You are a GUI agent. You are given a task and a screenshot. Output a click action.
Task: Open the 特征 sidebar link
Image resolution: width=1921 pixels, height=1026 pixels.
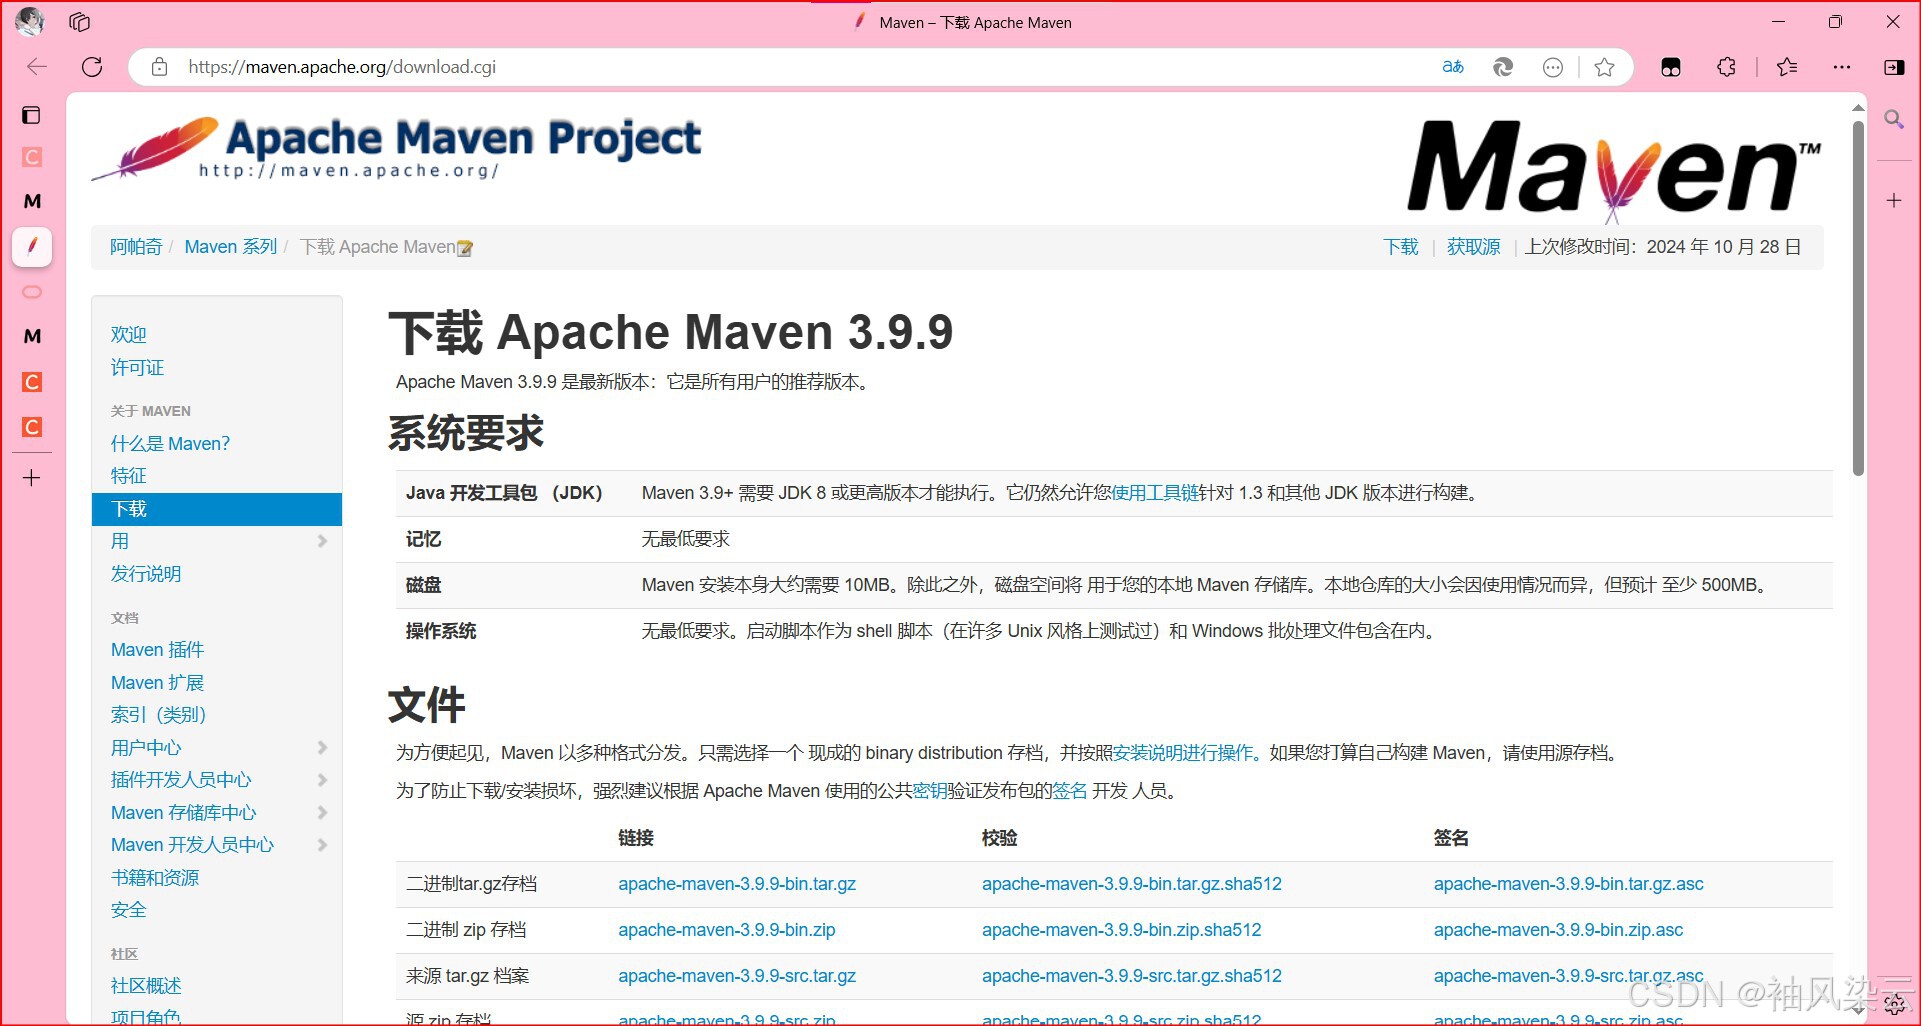tap(129, 475)
